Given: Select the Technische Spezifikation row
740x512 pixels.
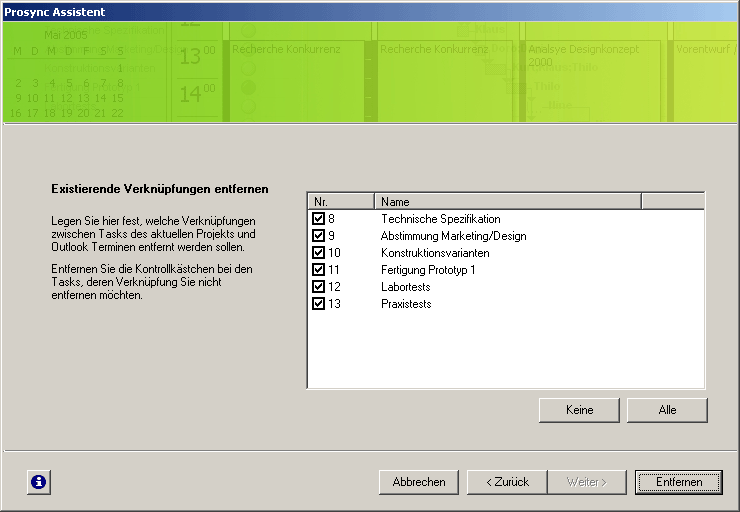Looking at the screenshot, I should (x=440, y=219).
